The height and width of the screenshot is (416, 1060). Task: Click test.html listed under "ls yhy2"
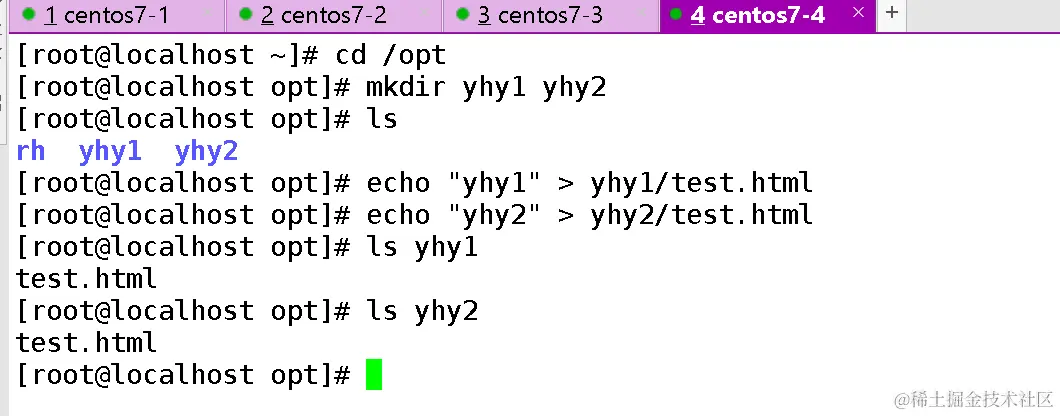click(x=86, y=343)
